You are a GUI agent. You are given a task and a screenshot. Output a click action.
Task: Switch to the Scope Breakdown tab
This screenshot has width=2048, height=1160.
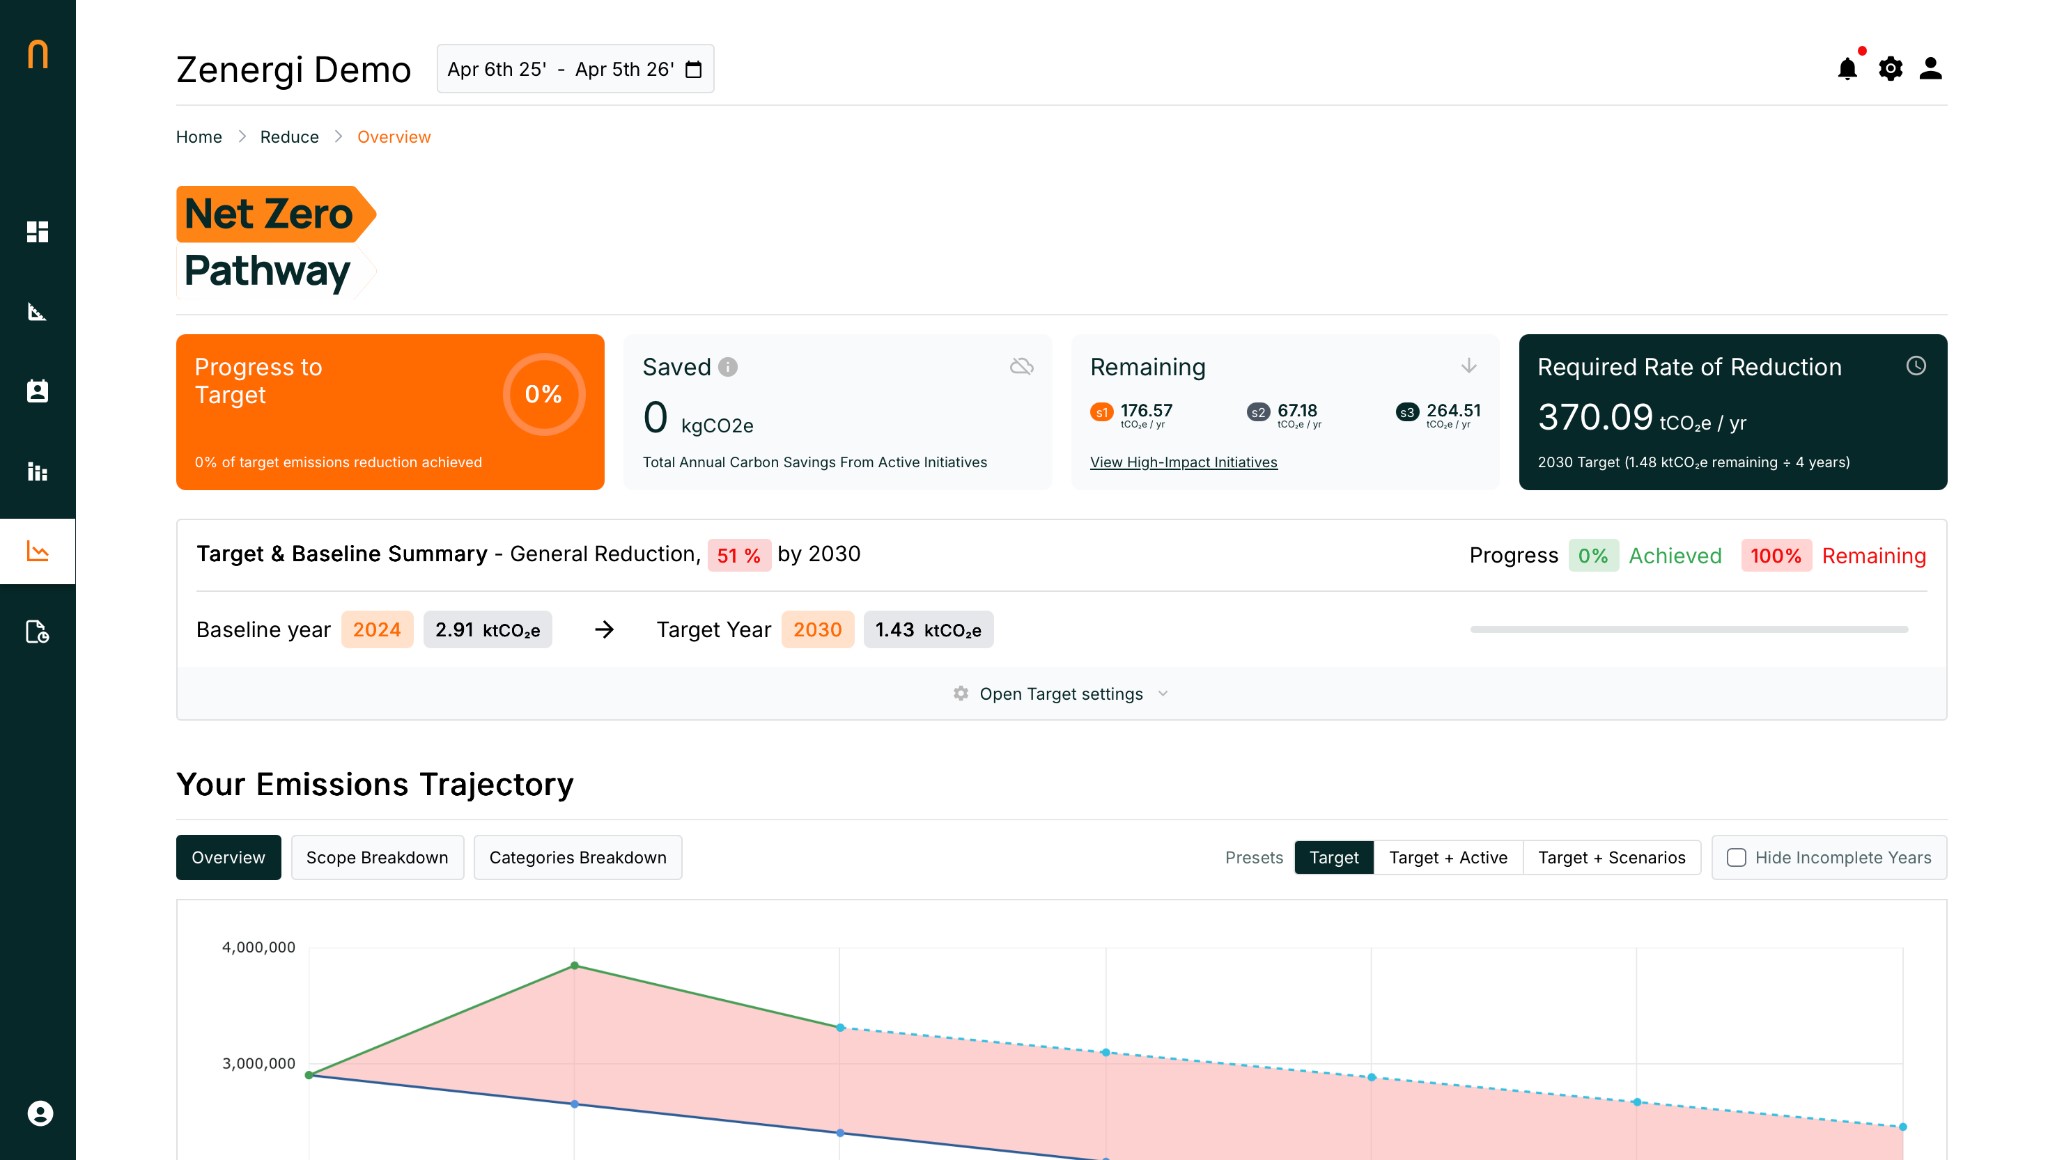pos(377,857)
